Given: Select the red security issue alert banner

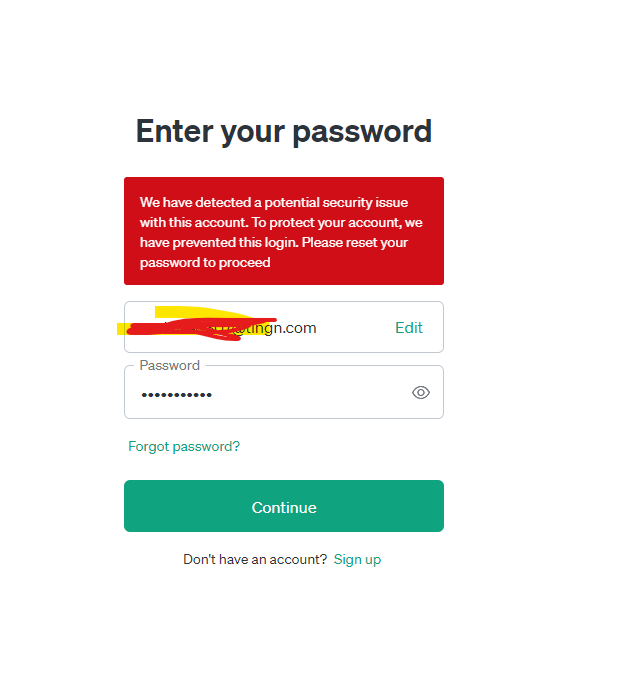Looking at the screenshot, I should click(x=284, y=231).
